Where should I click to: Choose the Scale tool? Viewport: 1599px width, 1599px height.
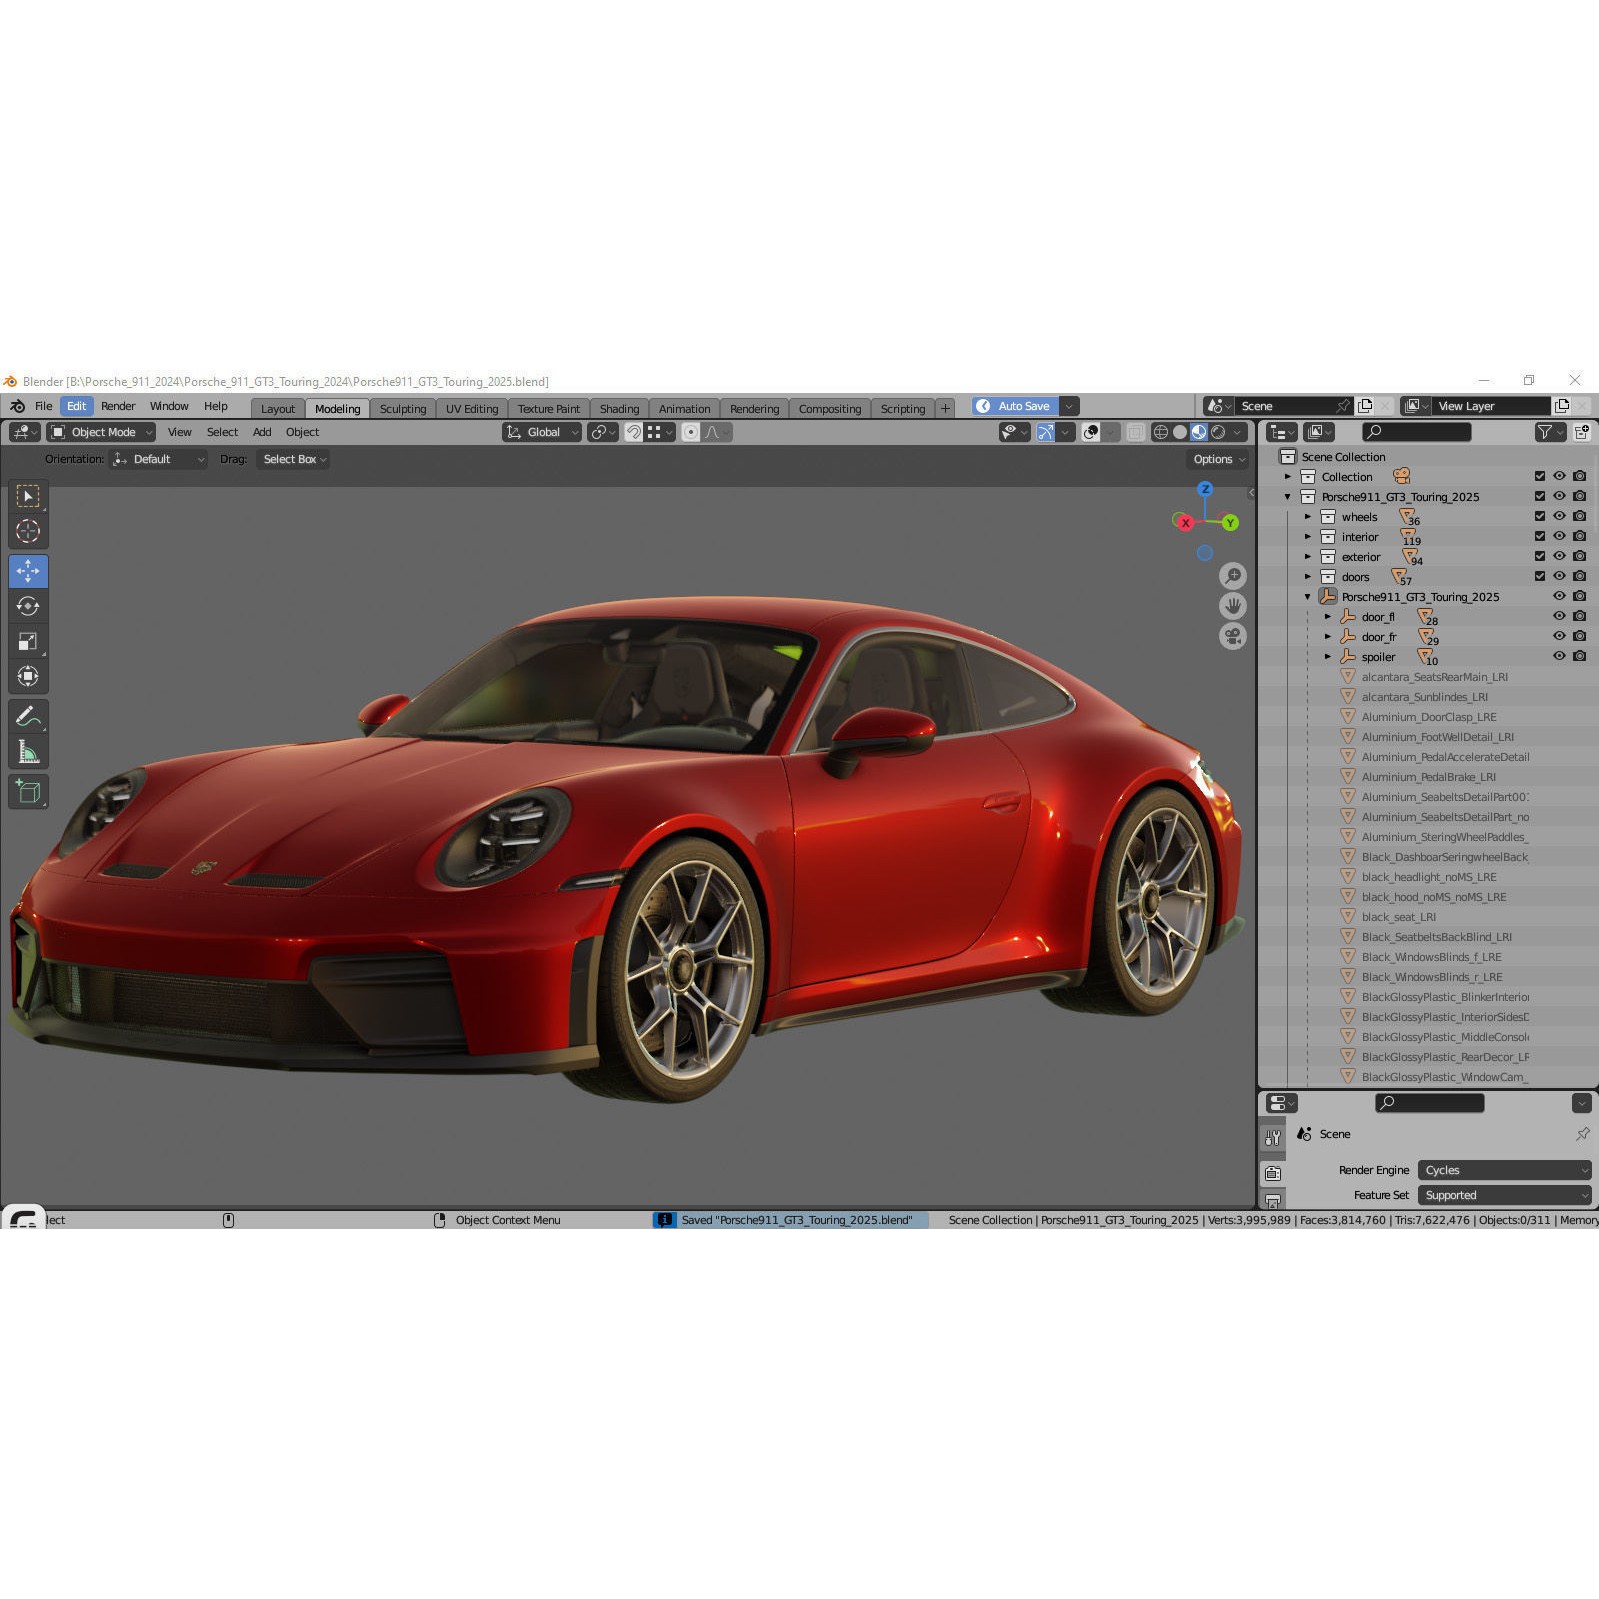click(x=28, y=641)
